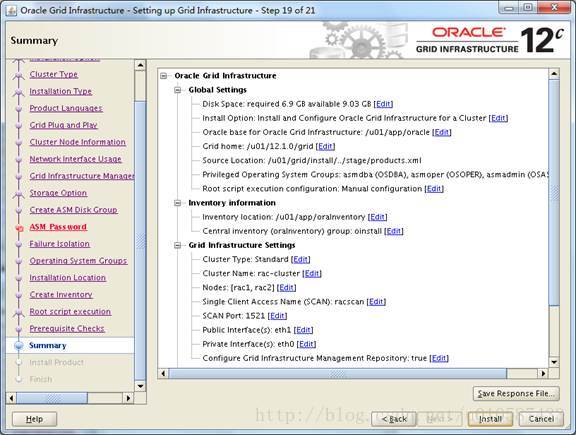
Task: Edit the Management Repository setting
Action: [439, 358]
